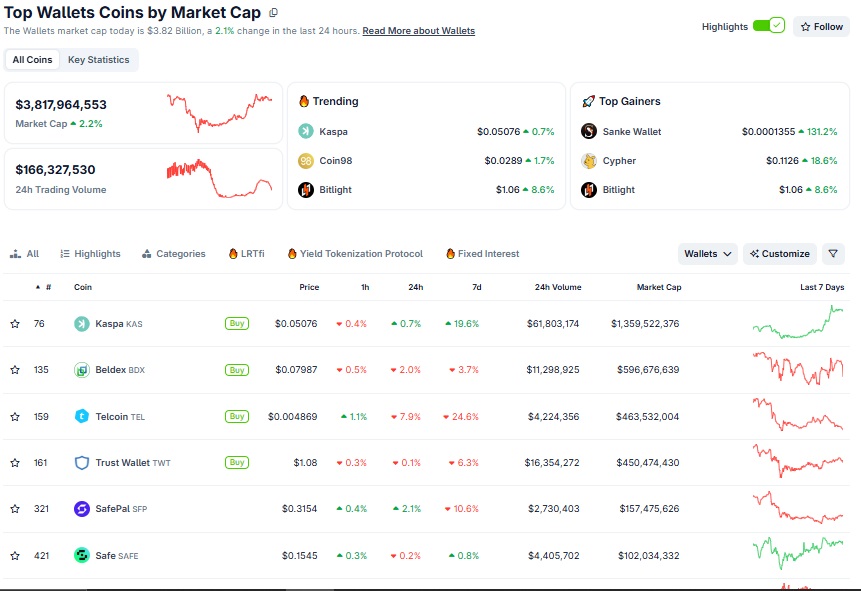Click the SafePal coin logo

82,509
